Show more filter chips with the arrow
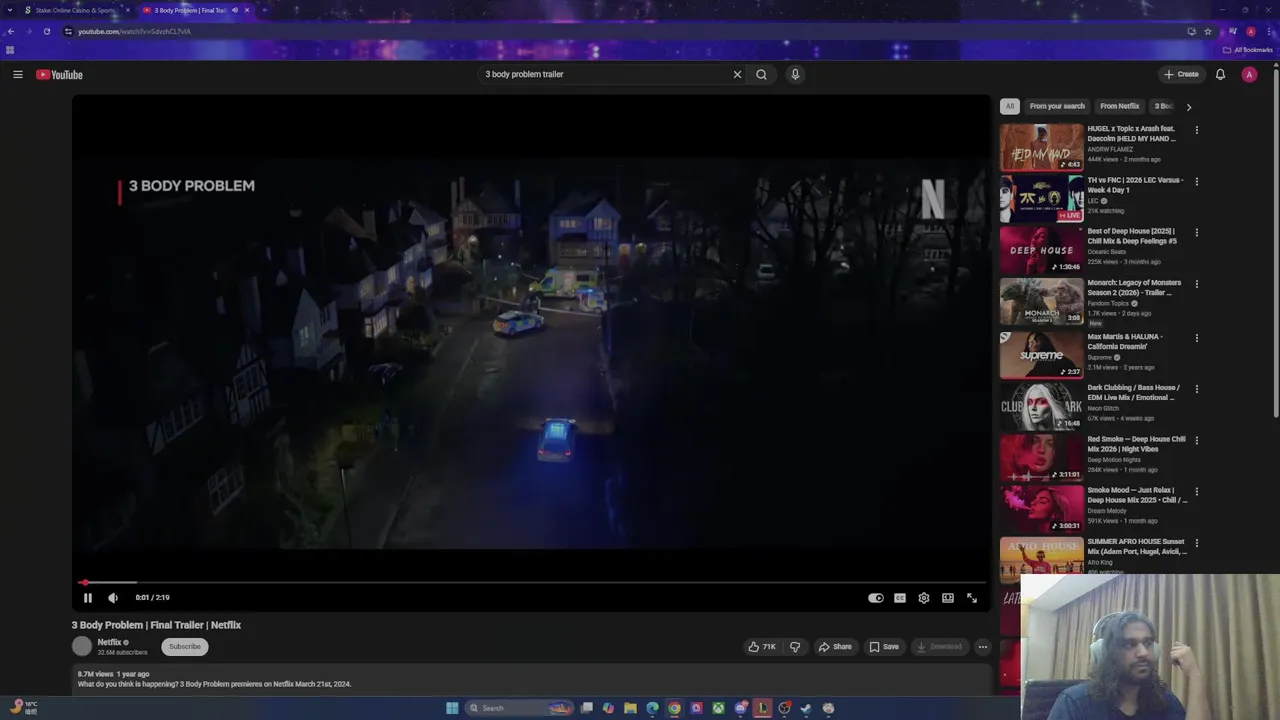This screenshot has width=1280, height=720. [x=1188, y=106]
